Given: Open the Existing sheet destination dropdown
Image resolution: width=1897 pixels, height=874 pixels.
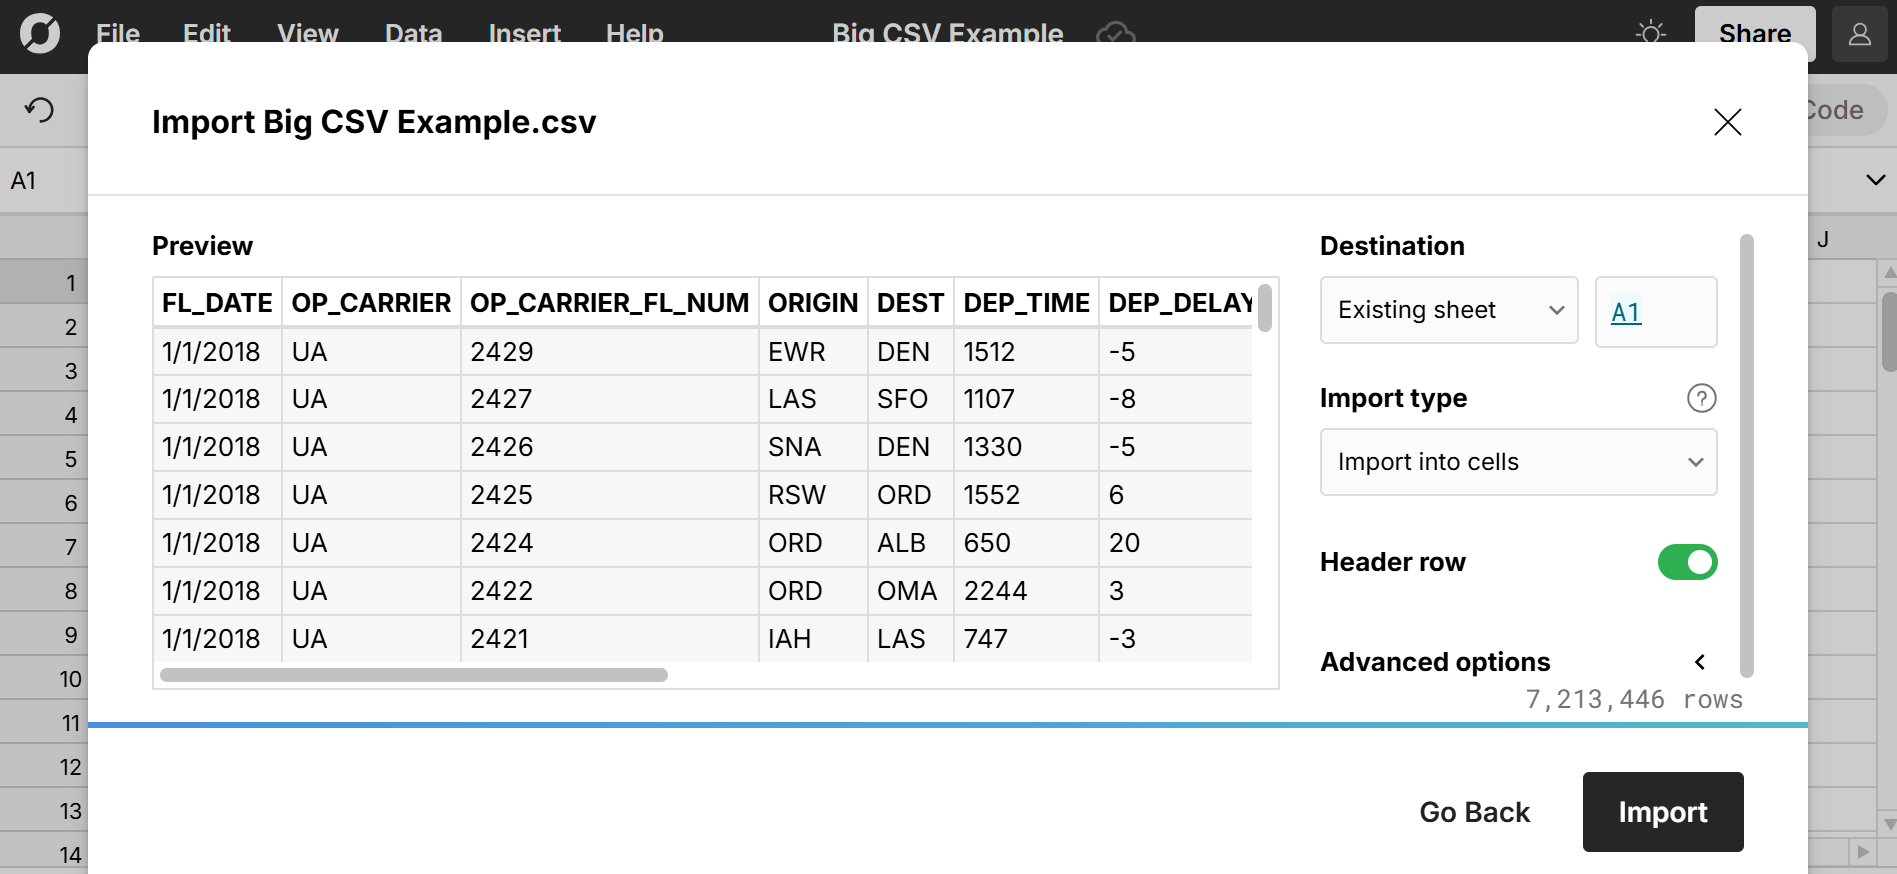Looking at the screenshot, I should click(x=1448, y=310).
